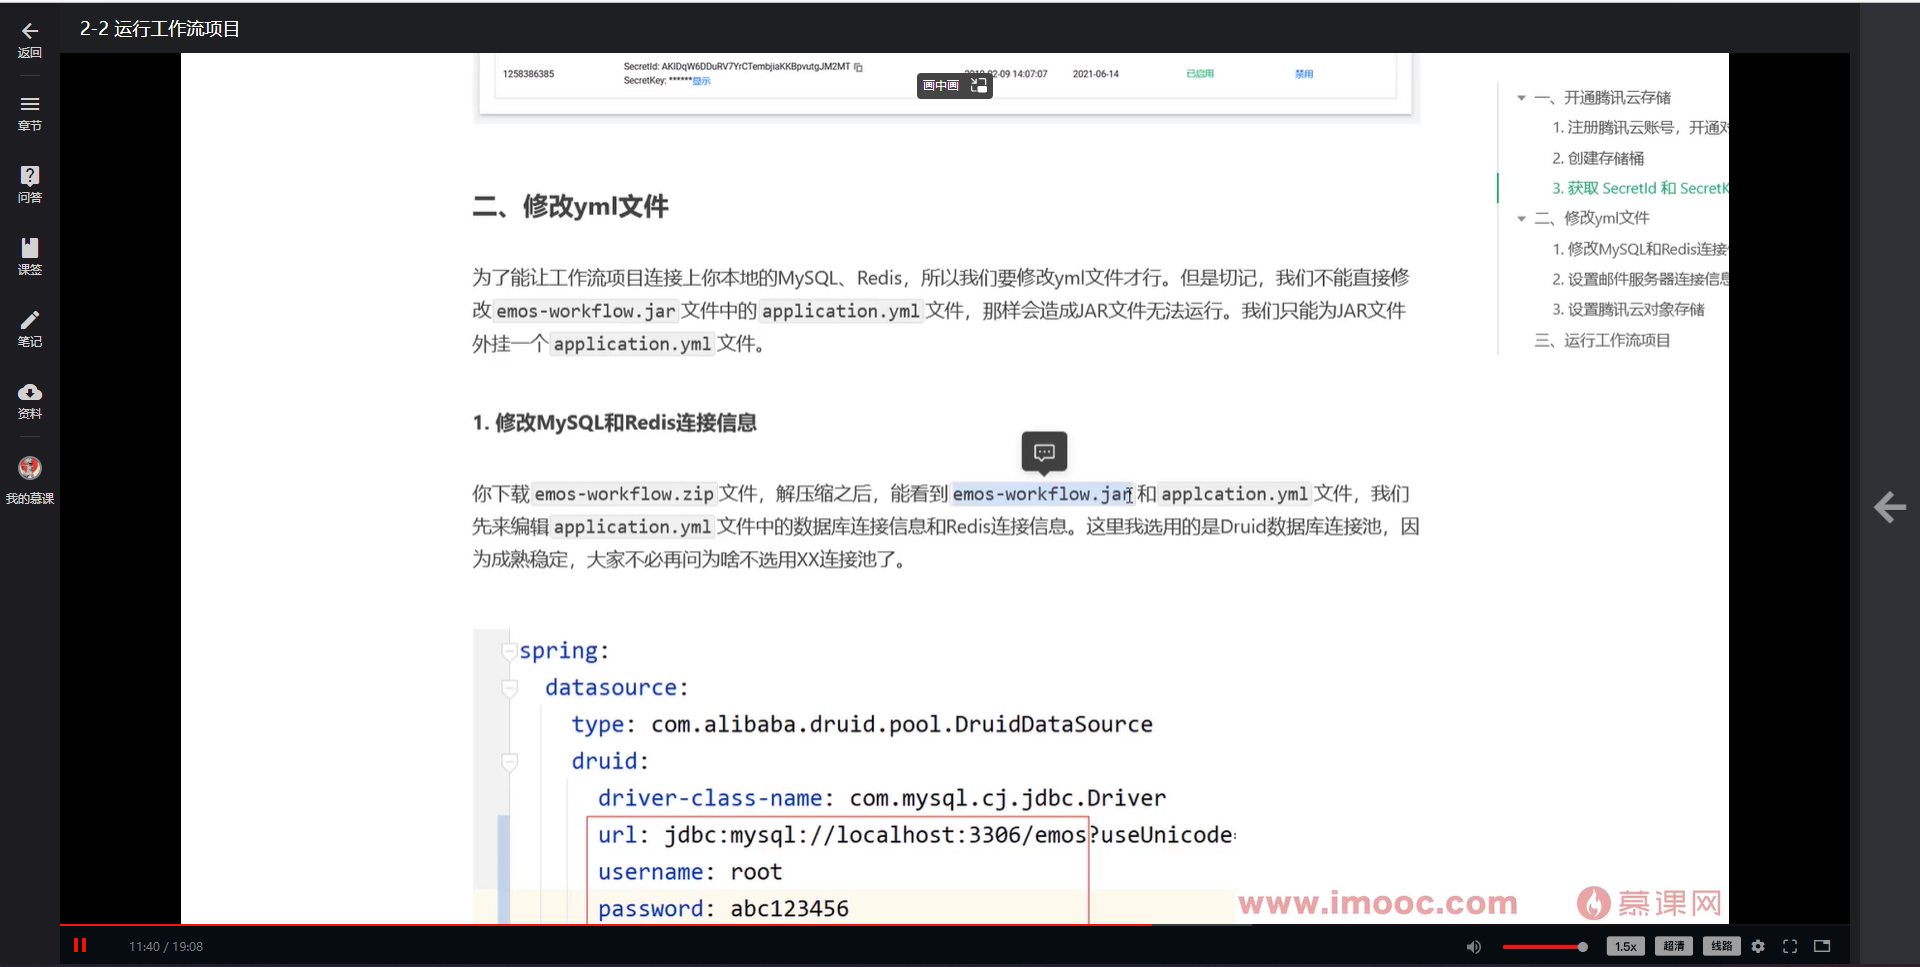This screenshot has width=1920, height=967.
Task: Collapse the 二、修改yml文件 outline section
Action: pyautogui.click(x=1521, y=218)
